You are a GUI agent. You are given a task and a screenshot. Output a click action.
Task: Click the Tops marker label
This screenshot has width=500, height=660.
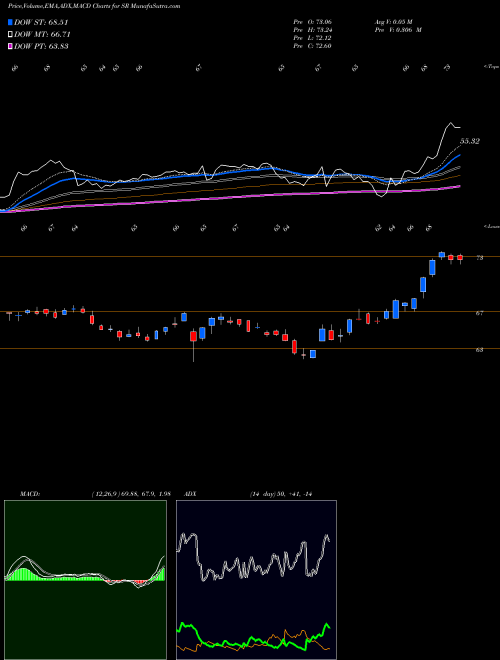492,67
